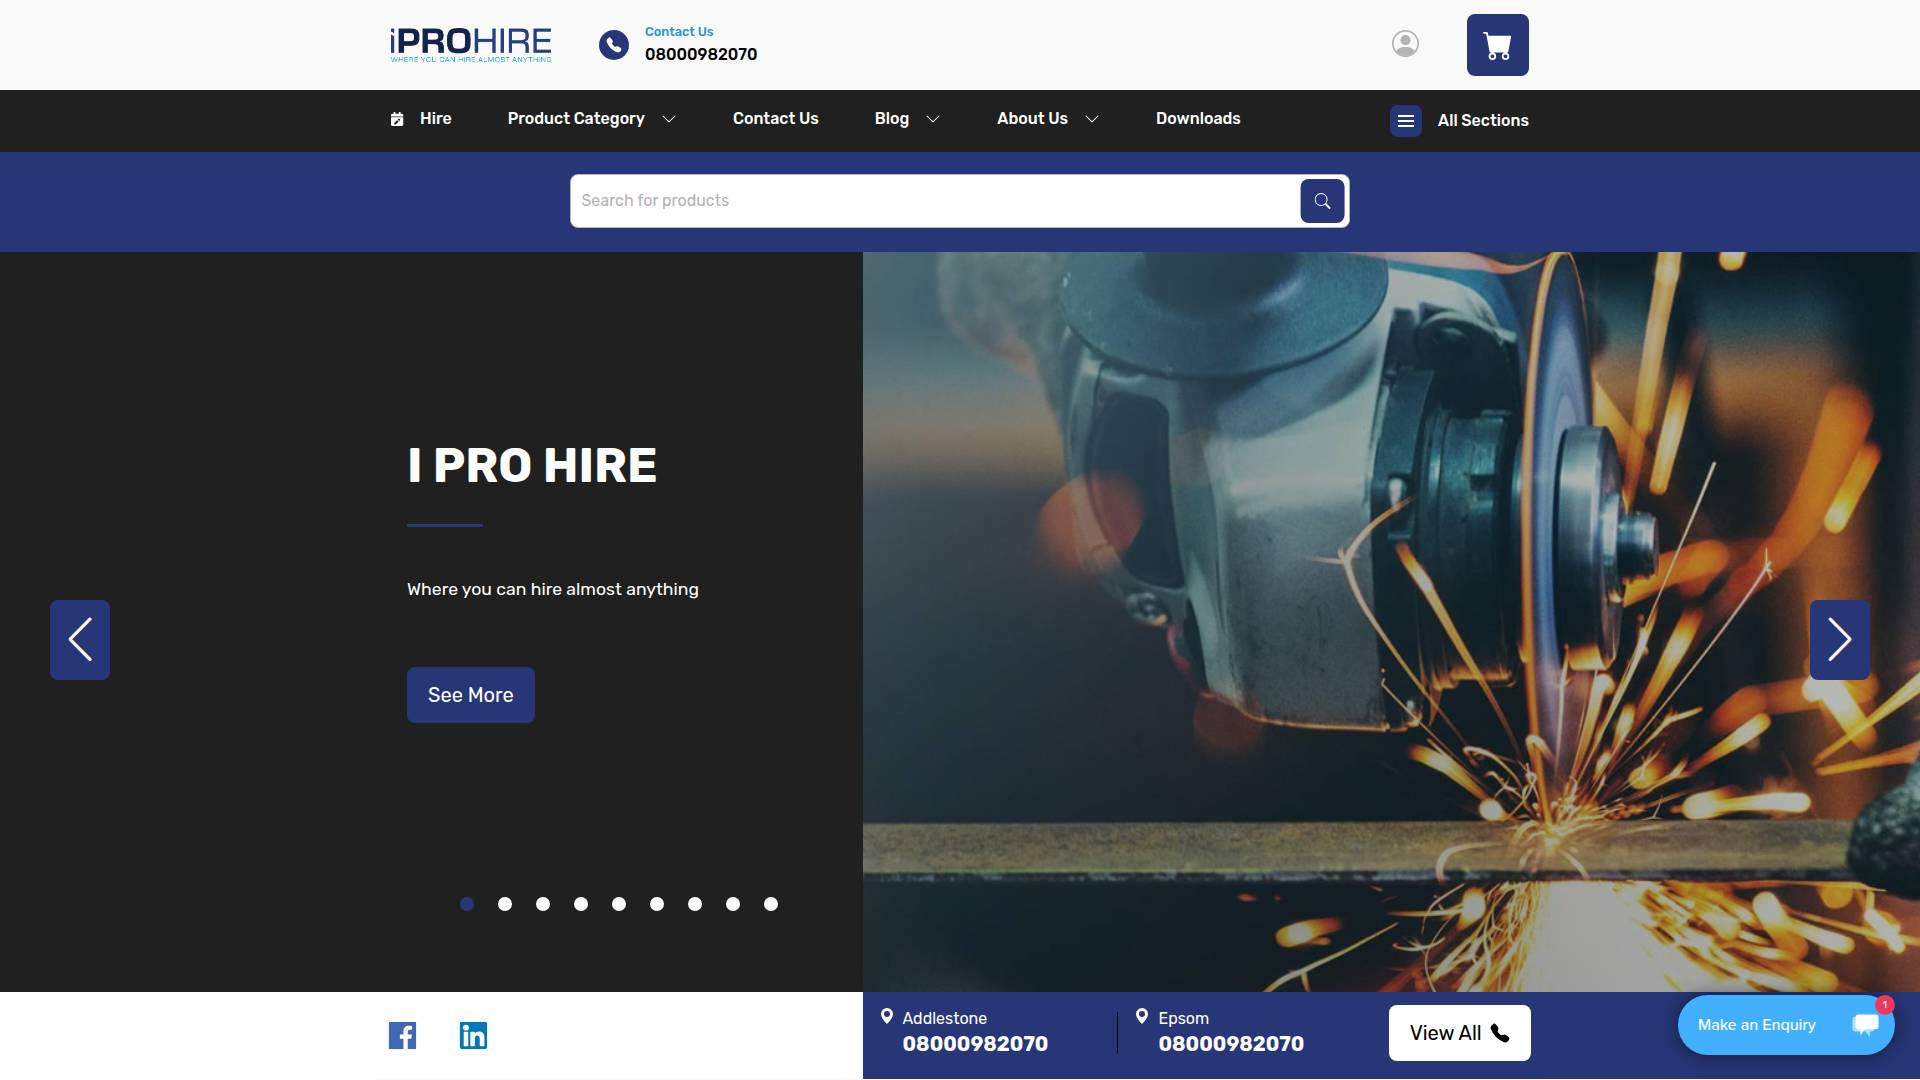Open the All Sections hamburger menu
Screen dimensions: 1920x1080
coord(1405,120)
